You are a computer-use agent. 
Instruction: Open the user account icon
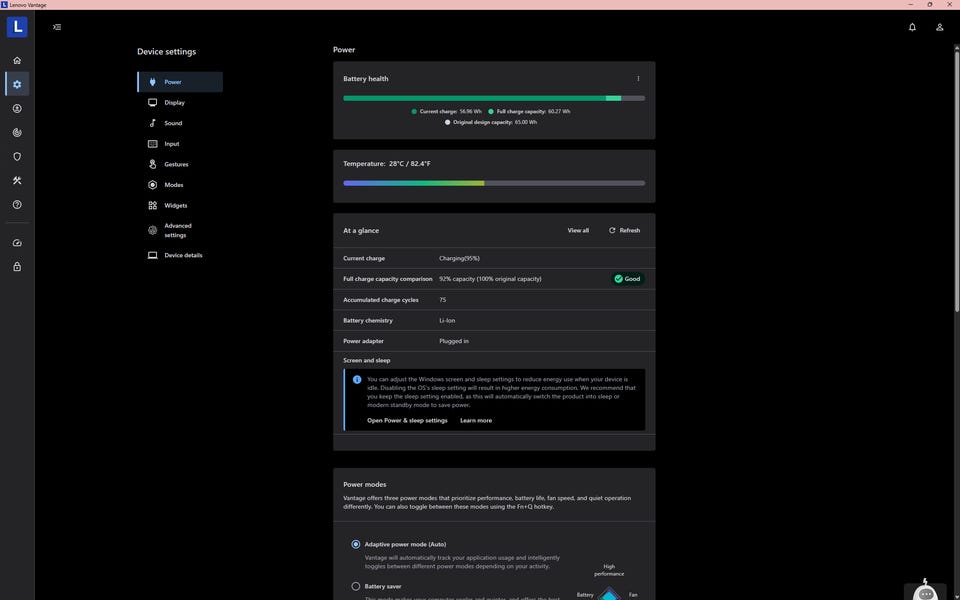(x=939, y=27)
